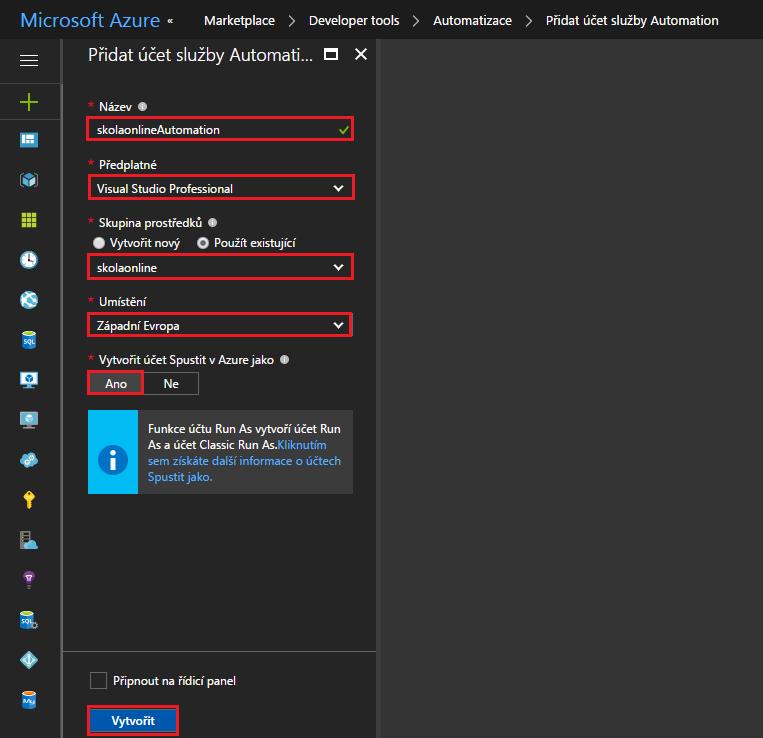Click the info icon next to Vytvořit účet Spustit
This screenshot has height=738, width=763.
coord(285,360)
